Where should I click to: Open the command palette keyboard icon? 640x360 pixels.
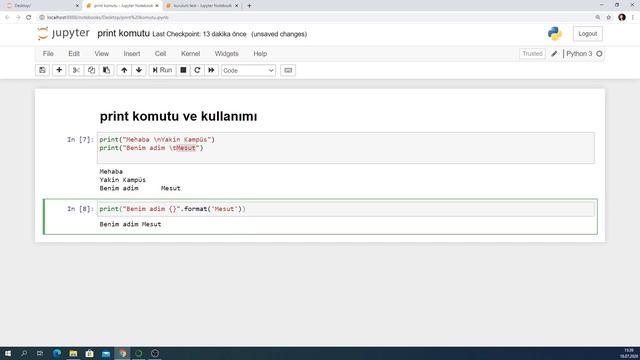click(288, 70)
